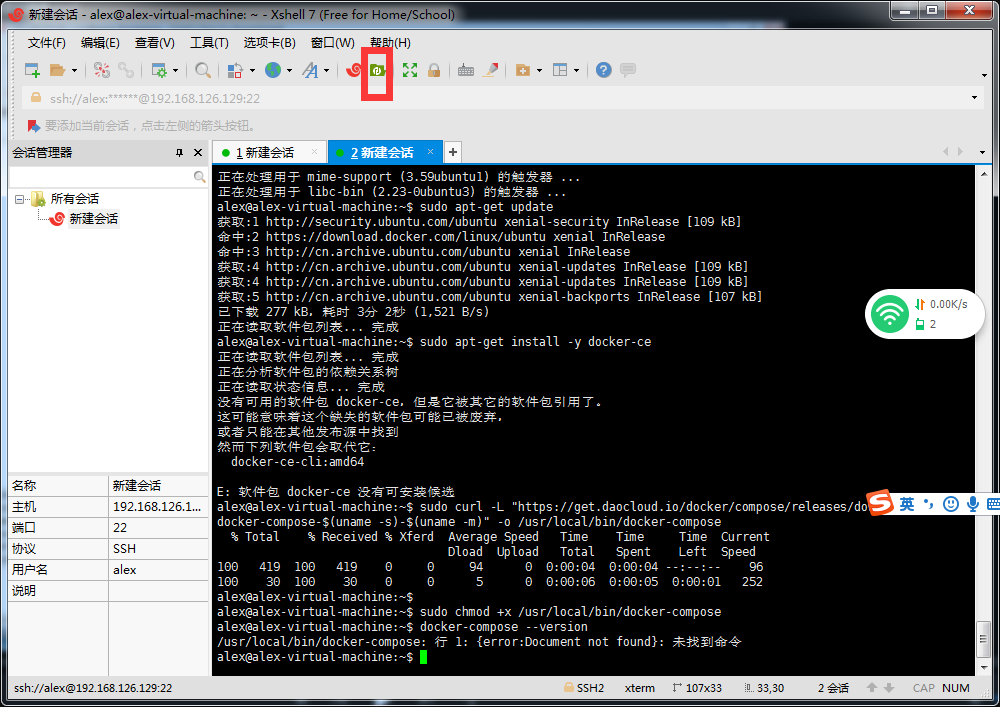The image size is (1000, 707).
Task: Toggle pin on the 会话管理器 panel
Action: tap(179, 152)
